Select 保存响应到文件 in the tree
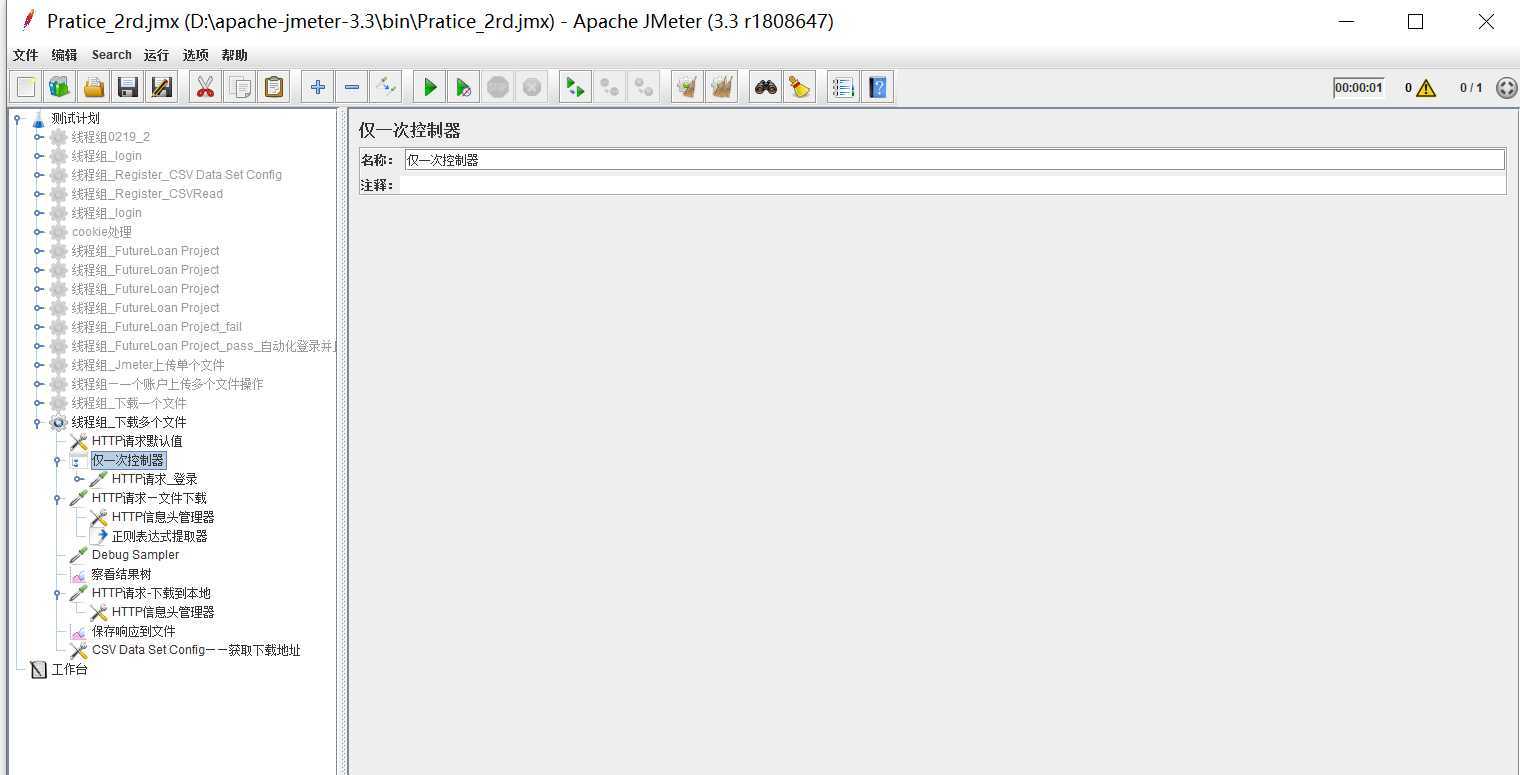This screenshot has height=775, width=1520. click(x=133, y=631)
